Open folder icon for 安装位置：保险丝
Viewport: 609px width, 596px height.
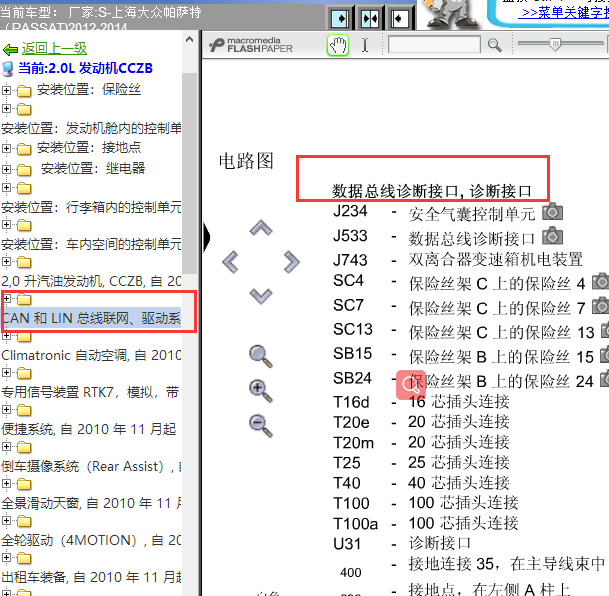(x=24, y=91)
